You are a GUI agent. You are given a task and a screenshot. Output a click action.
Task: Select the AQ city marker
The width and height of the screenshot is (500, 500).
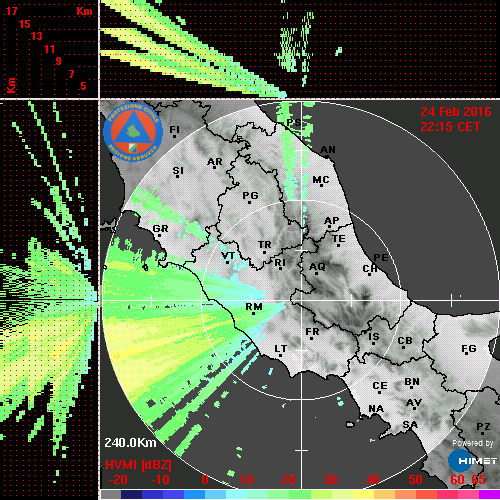pos(316,273)
